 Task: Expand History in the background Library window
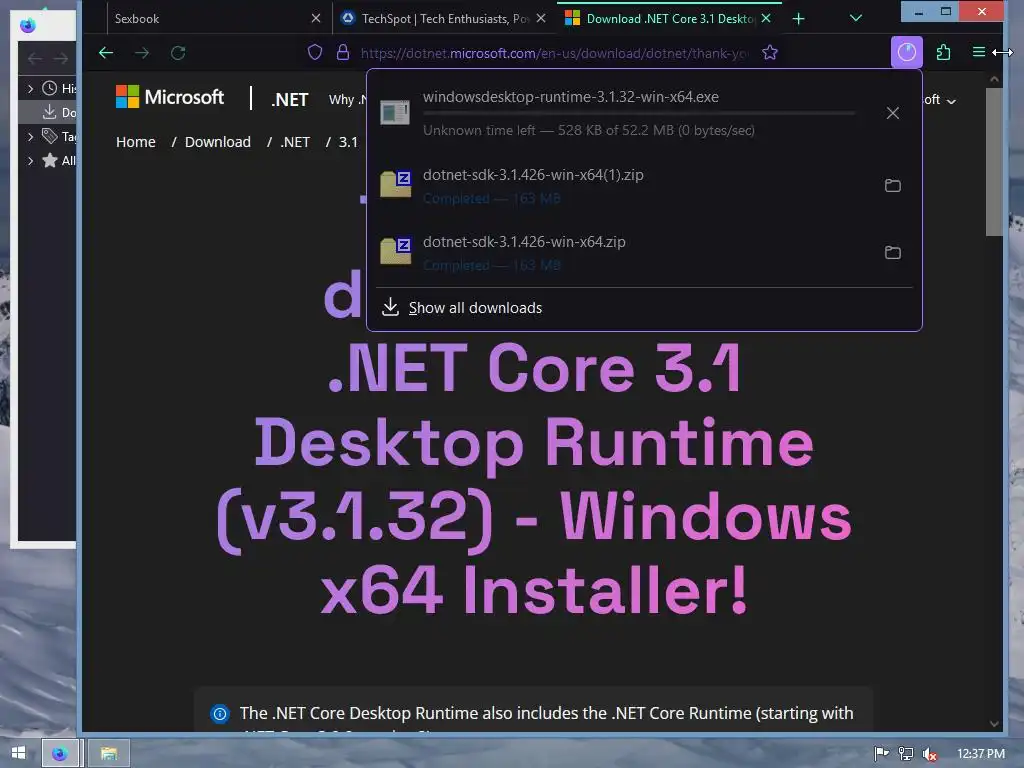(31, 88)
